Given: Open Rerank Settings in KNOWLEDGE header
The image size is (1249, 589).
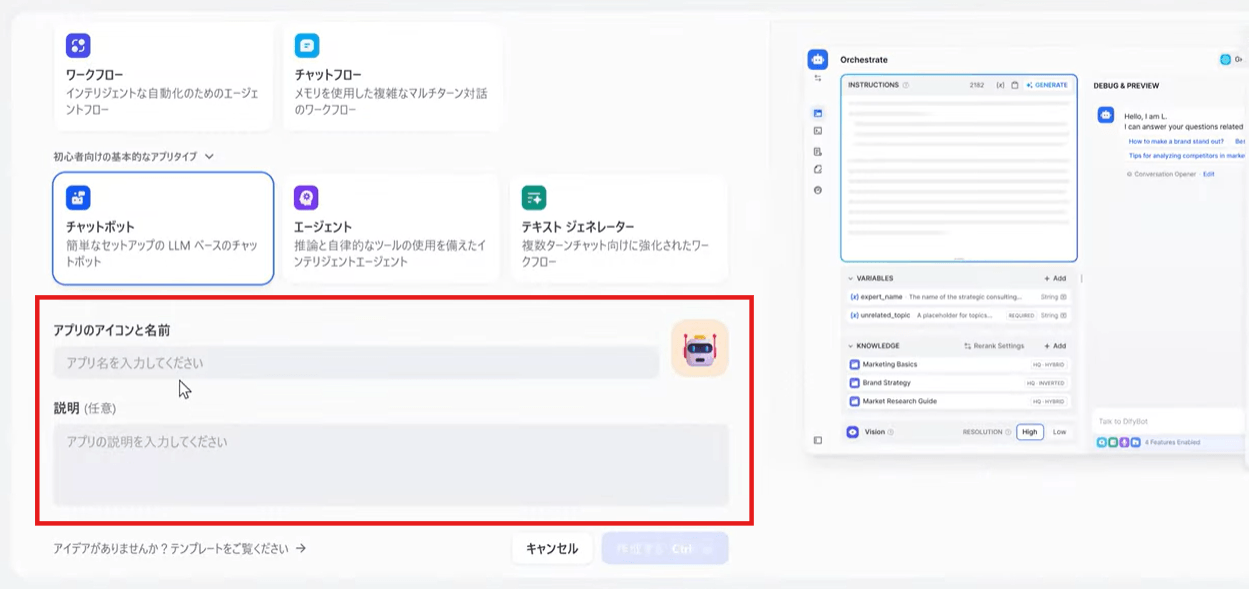Looking at the screenshot, I should 994,346.
